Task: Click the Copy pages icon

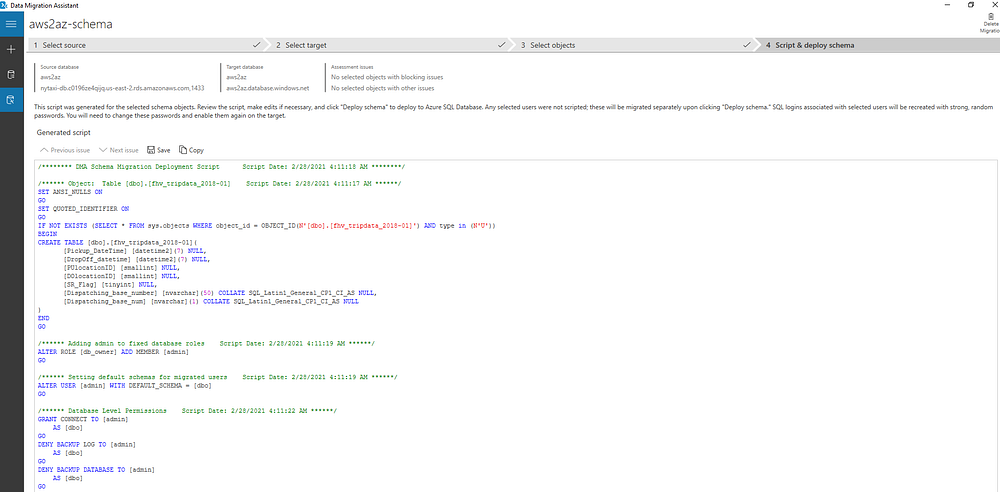Action: click(x=183, y=150)
